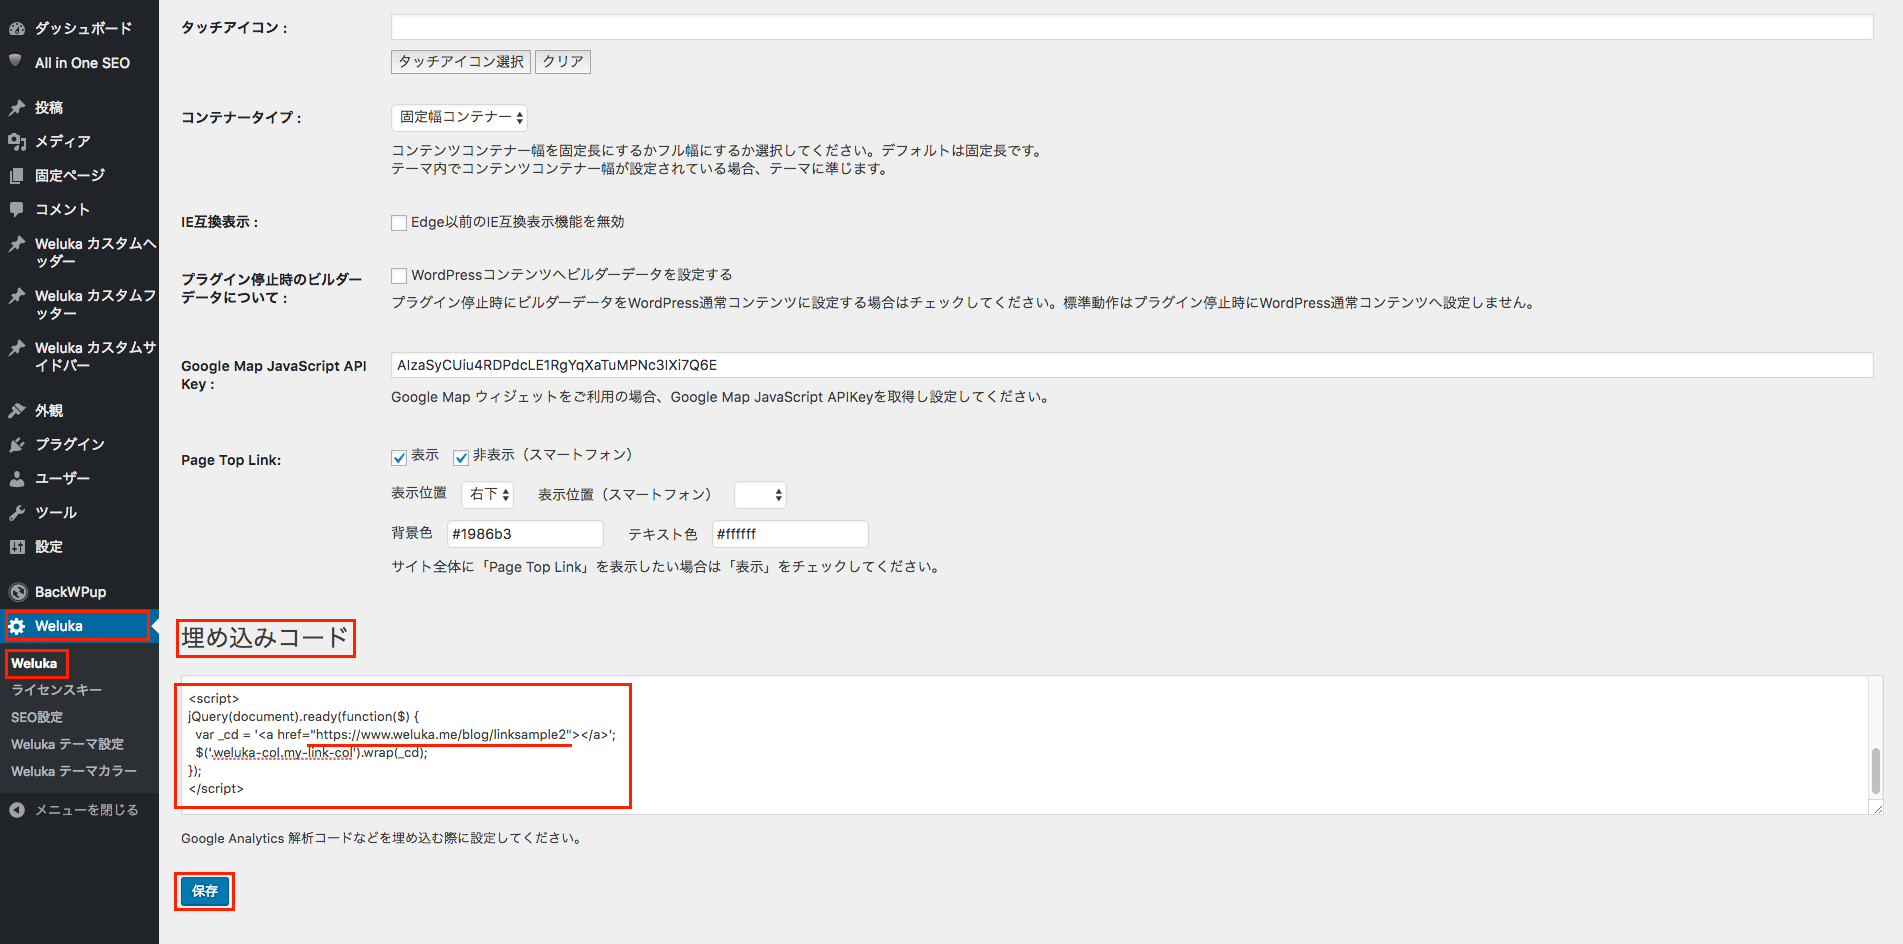Image resolution: width=1903 pixels, height=944 pixels.
Task: Click the 設定 sliders icon
Action: tap(17, 546)
